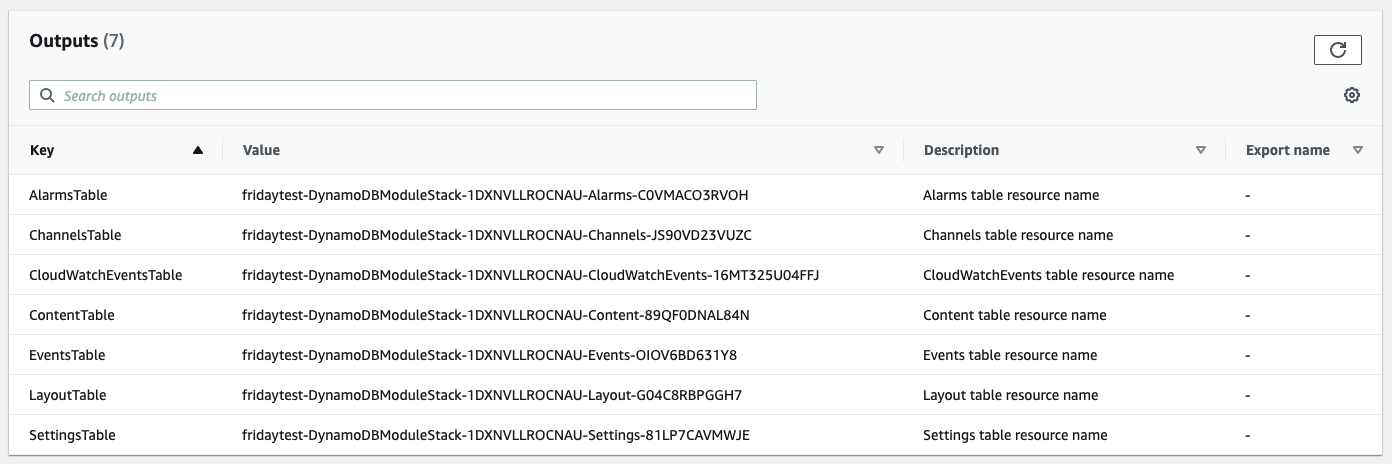Select the LayoutTable key cell
Image resolution: width=1392 pixels, height=464 pixels.
pyautogui.click(x=68, y=395)
